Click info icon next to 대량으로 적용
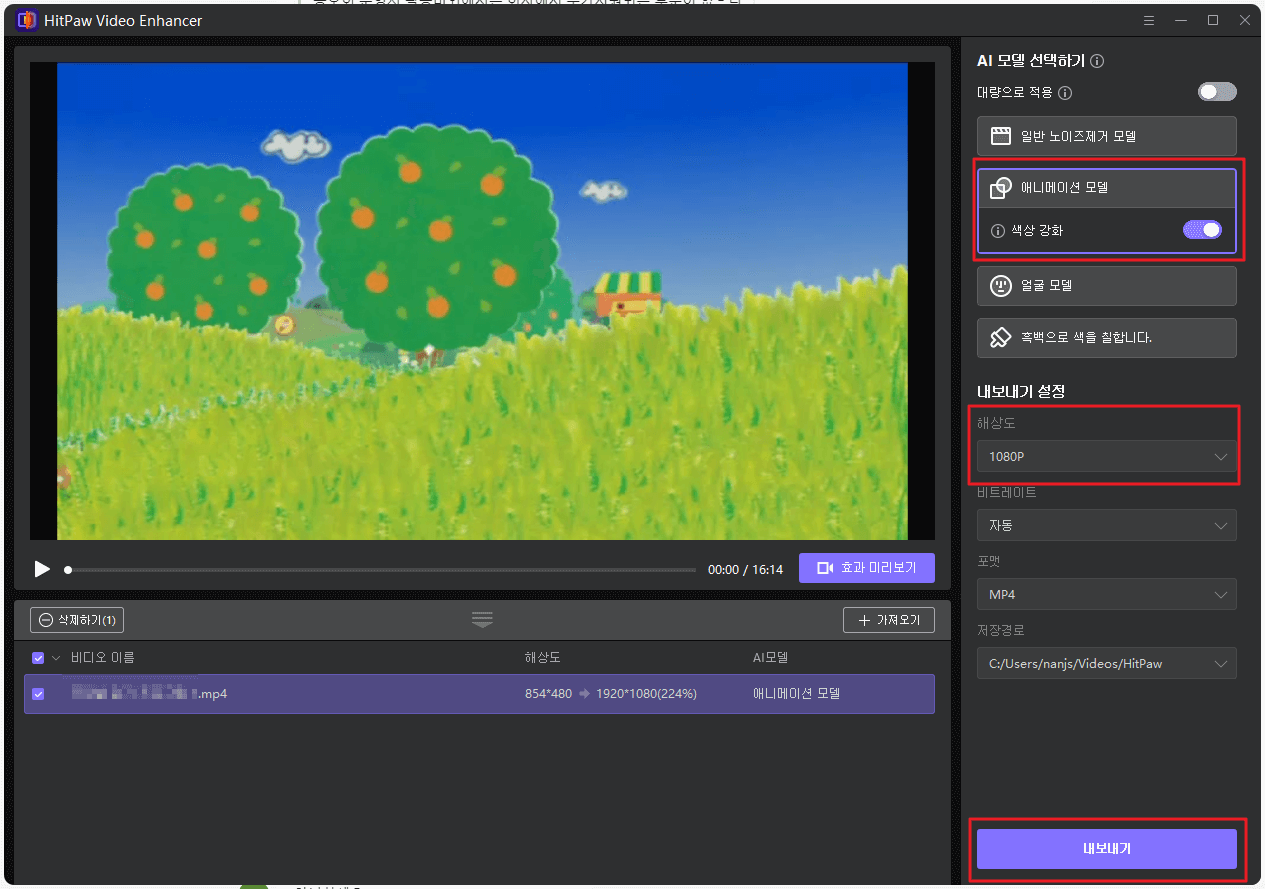 point(1065,93)
